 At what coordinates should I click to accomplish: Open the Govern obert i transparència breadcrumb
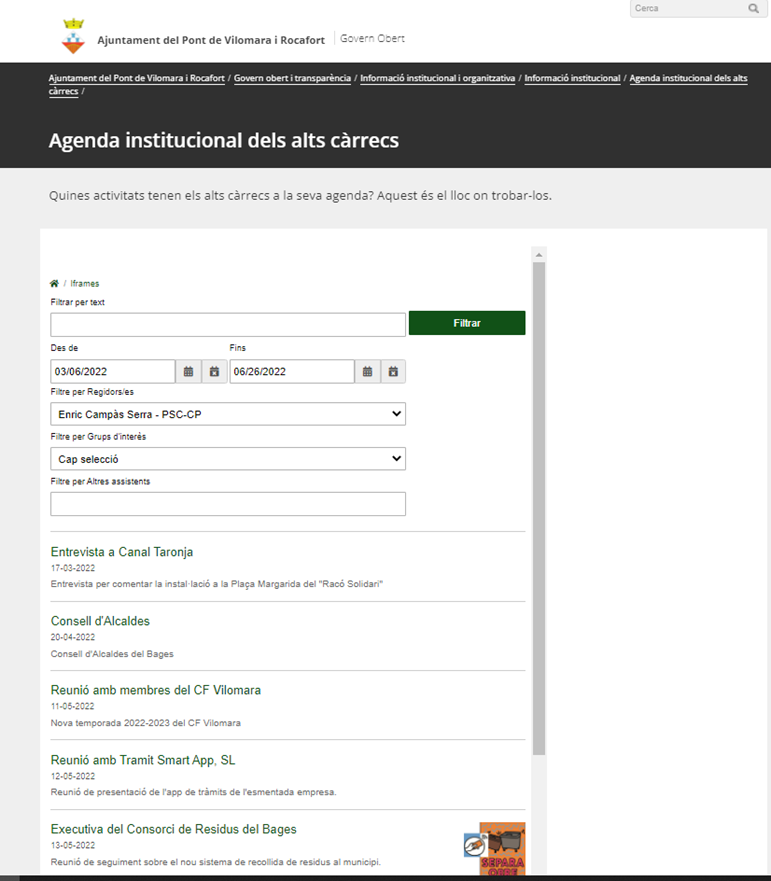292,78
